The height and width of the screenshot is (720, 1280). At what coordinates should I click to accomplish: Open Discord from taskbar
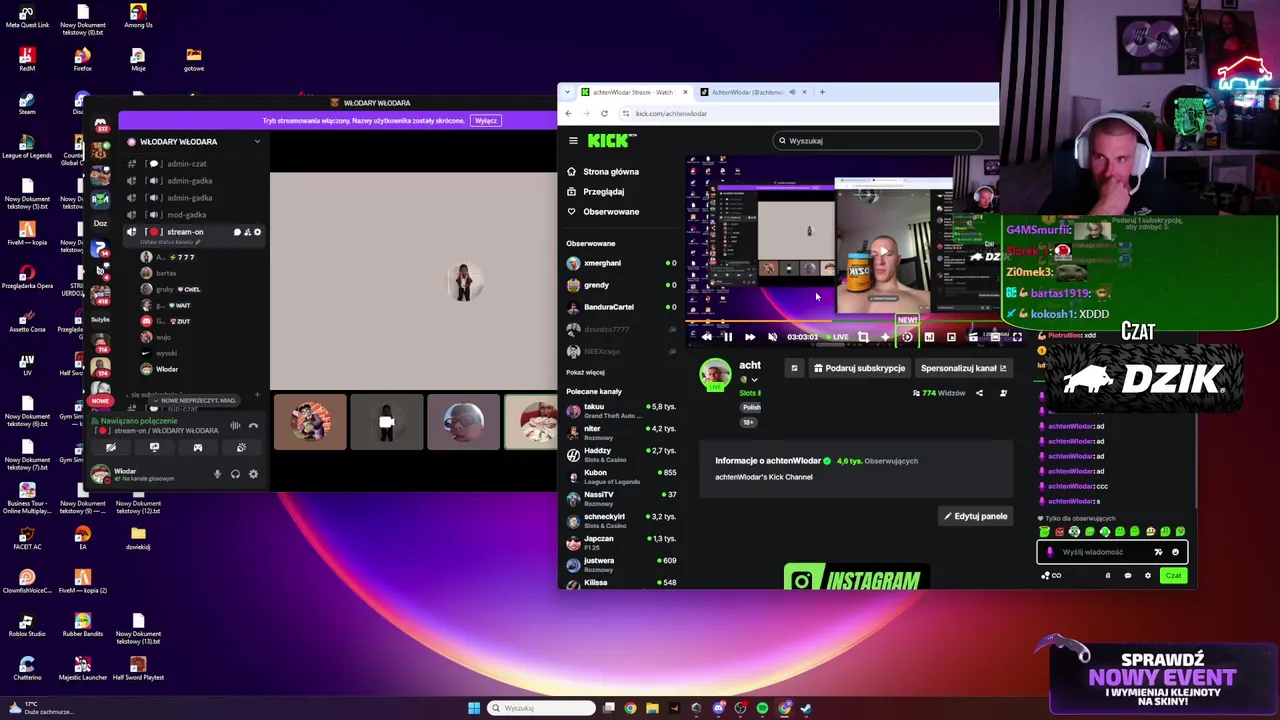tap(718, 708)
